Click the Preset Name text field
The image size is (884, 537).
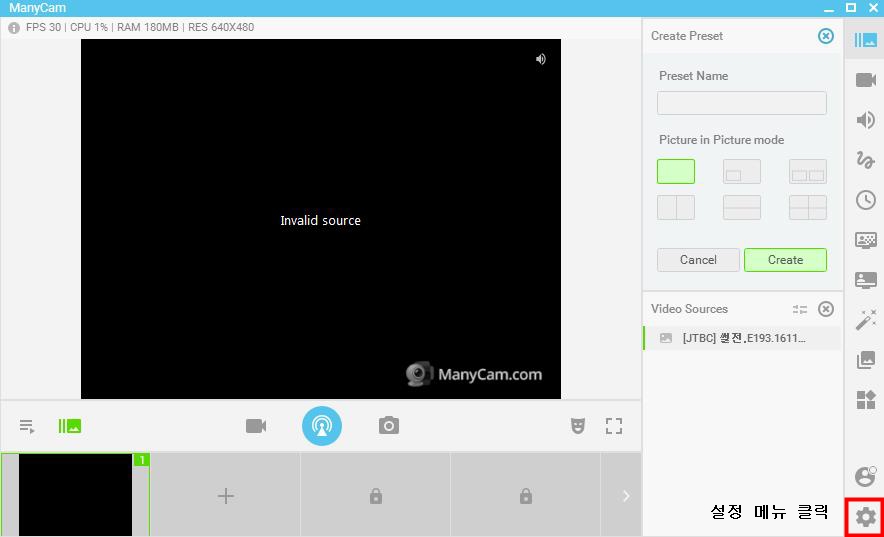click(742, 103)
